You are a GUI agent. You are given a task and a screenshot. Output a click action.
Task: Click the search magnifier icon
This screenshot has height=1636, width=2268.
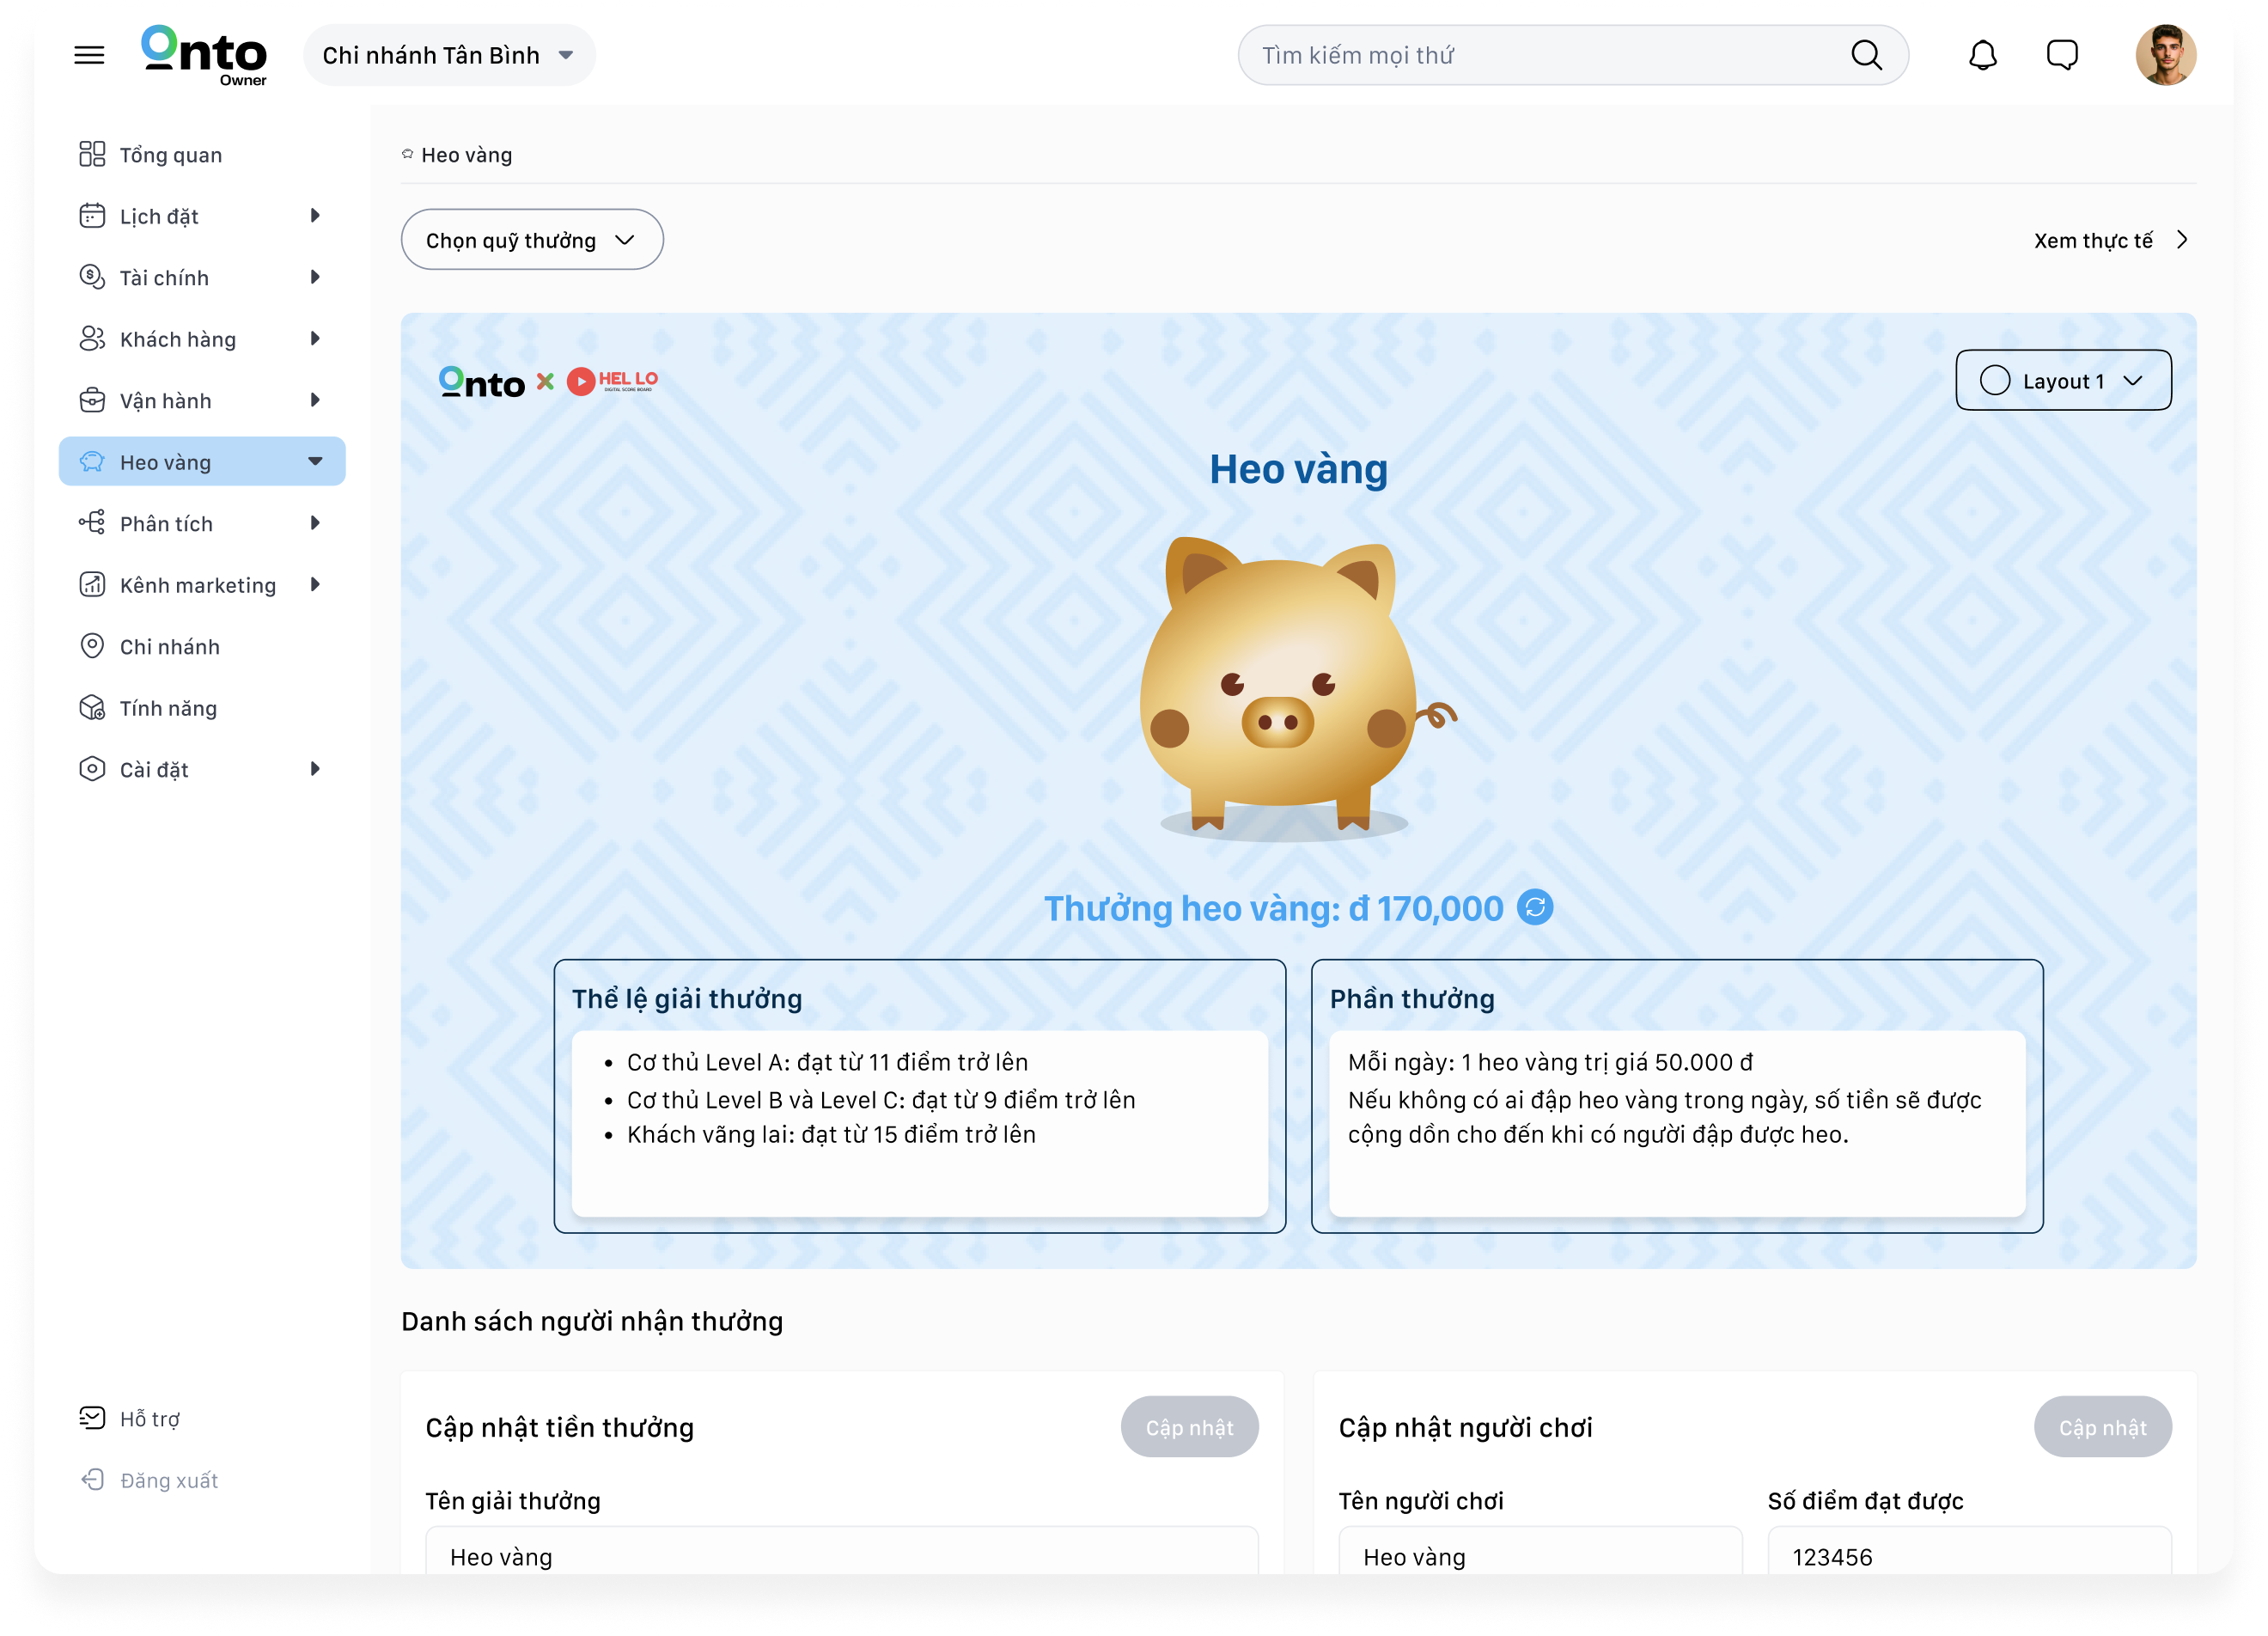pyautogui.click(x=1866, y=55)
